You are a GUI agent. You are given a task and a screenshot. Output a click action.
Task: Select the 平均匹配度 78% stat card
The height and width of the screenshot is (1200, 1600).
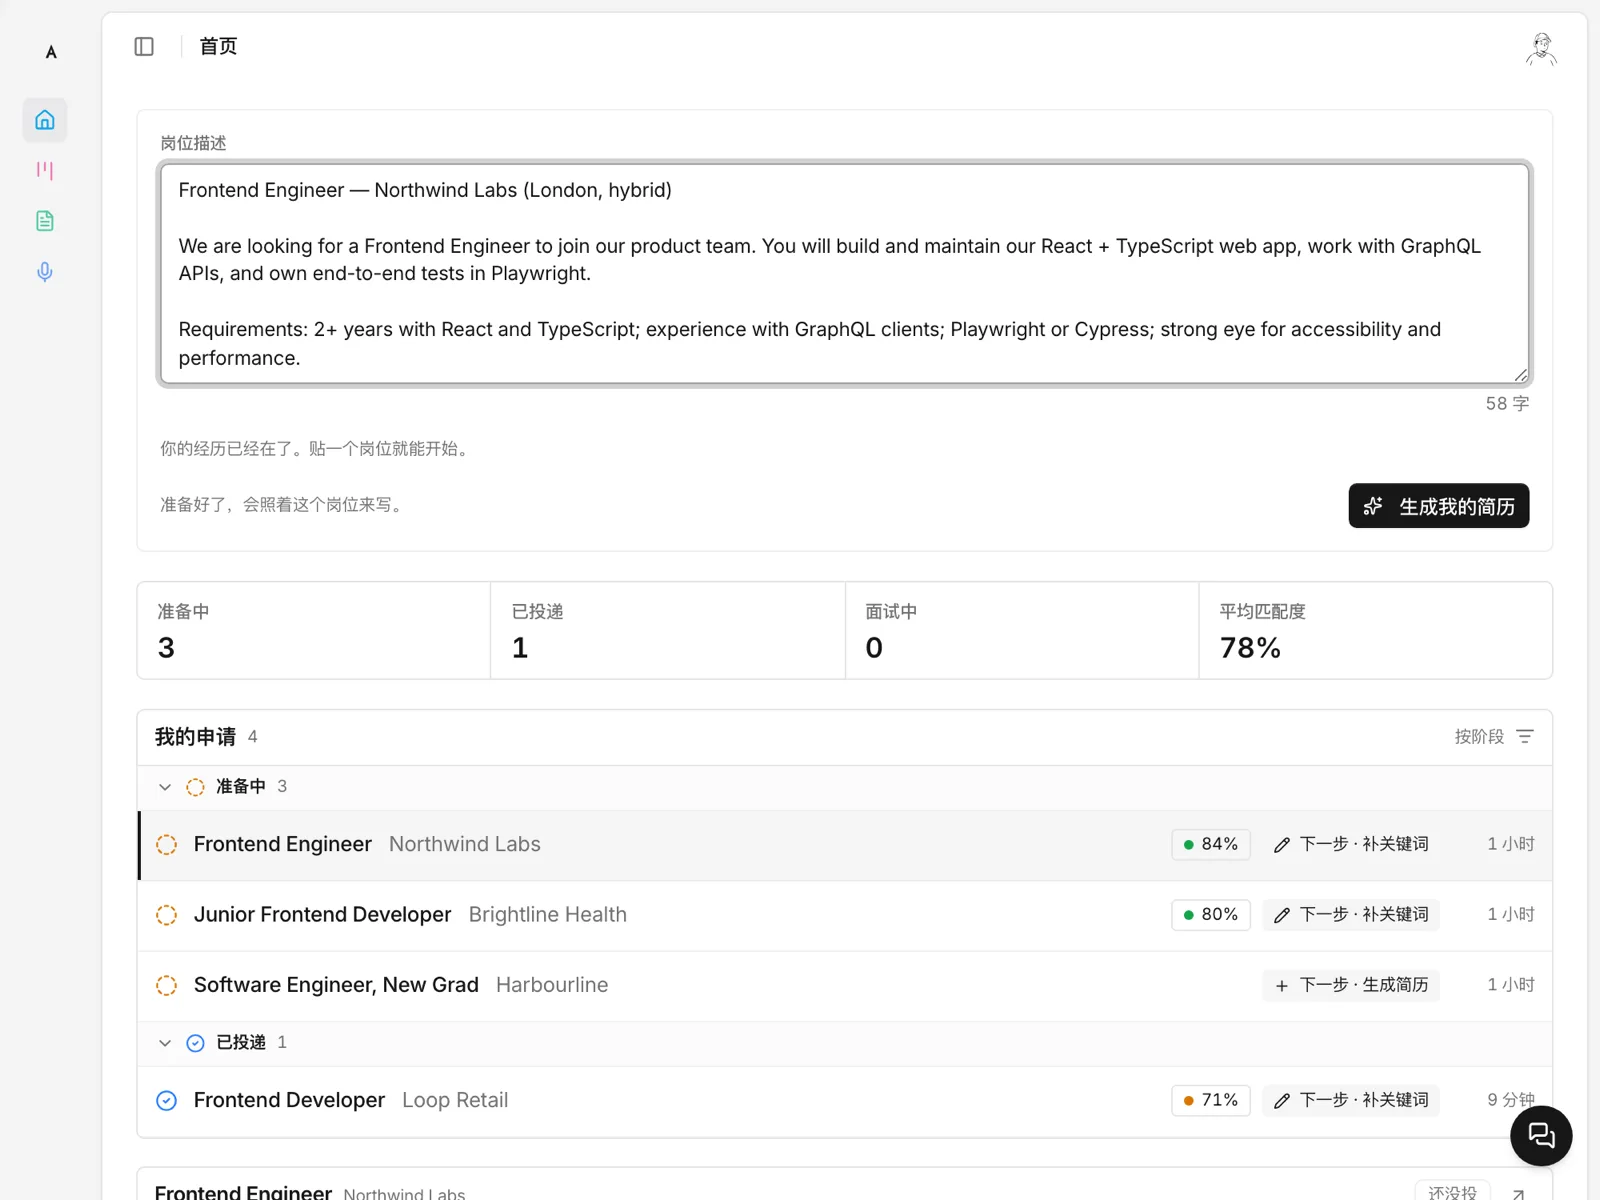[1376, 631]
